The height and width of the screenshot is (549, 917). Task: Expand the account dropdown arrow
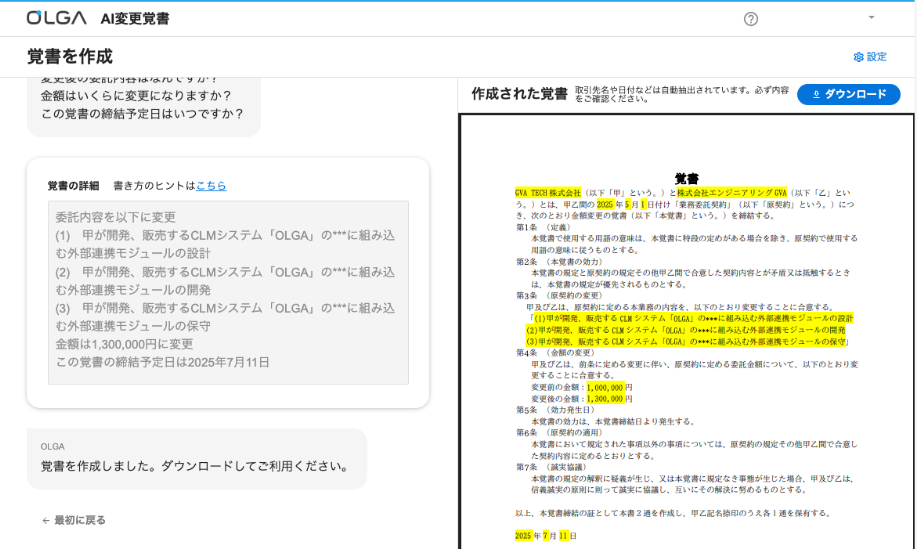point(871,18)
